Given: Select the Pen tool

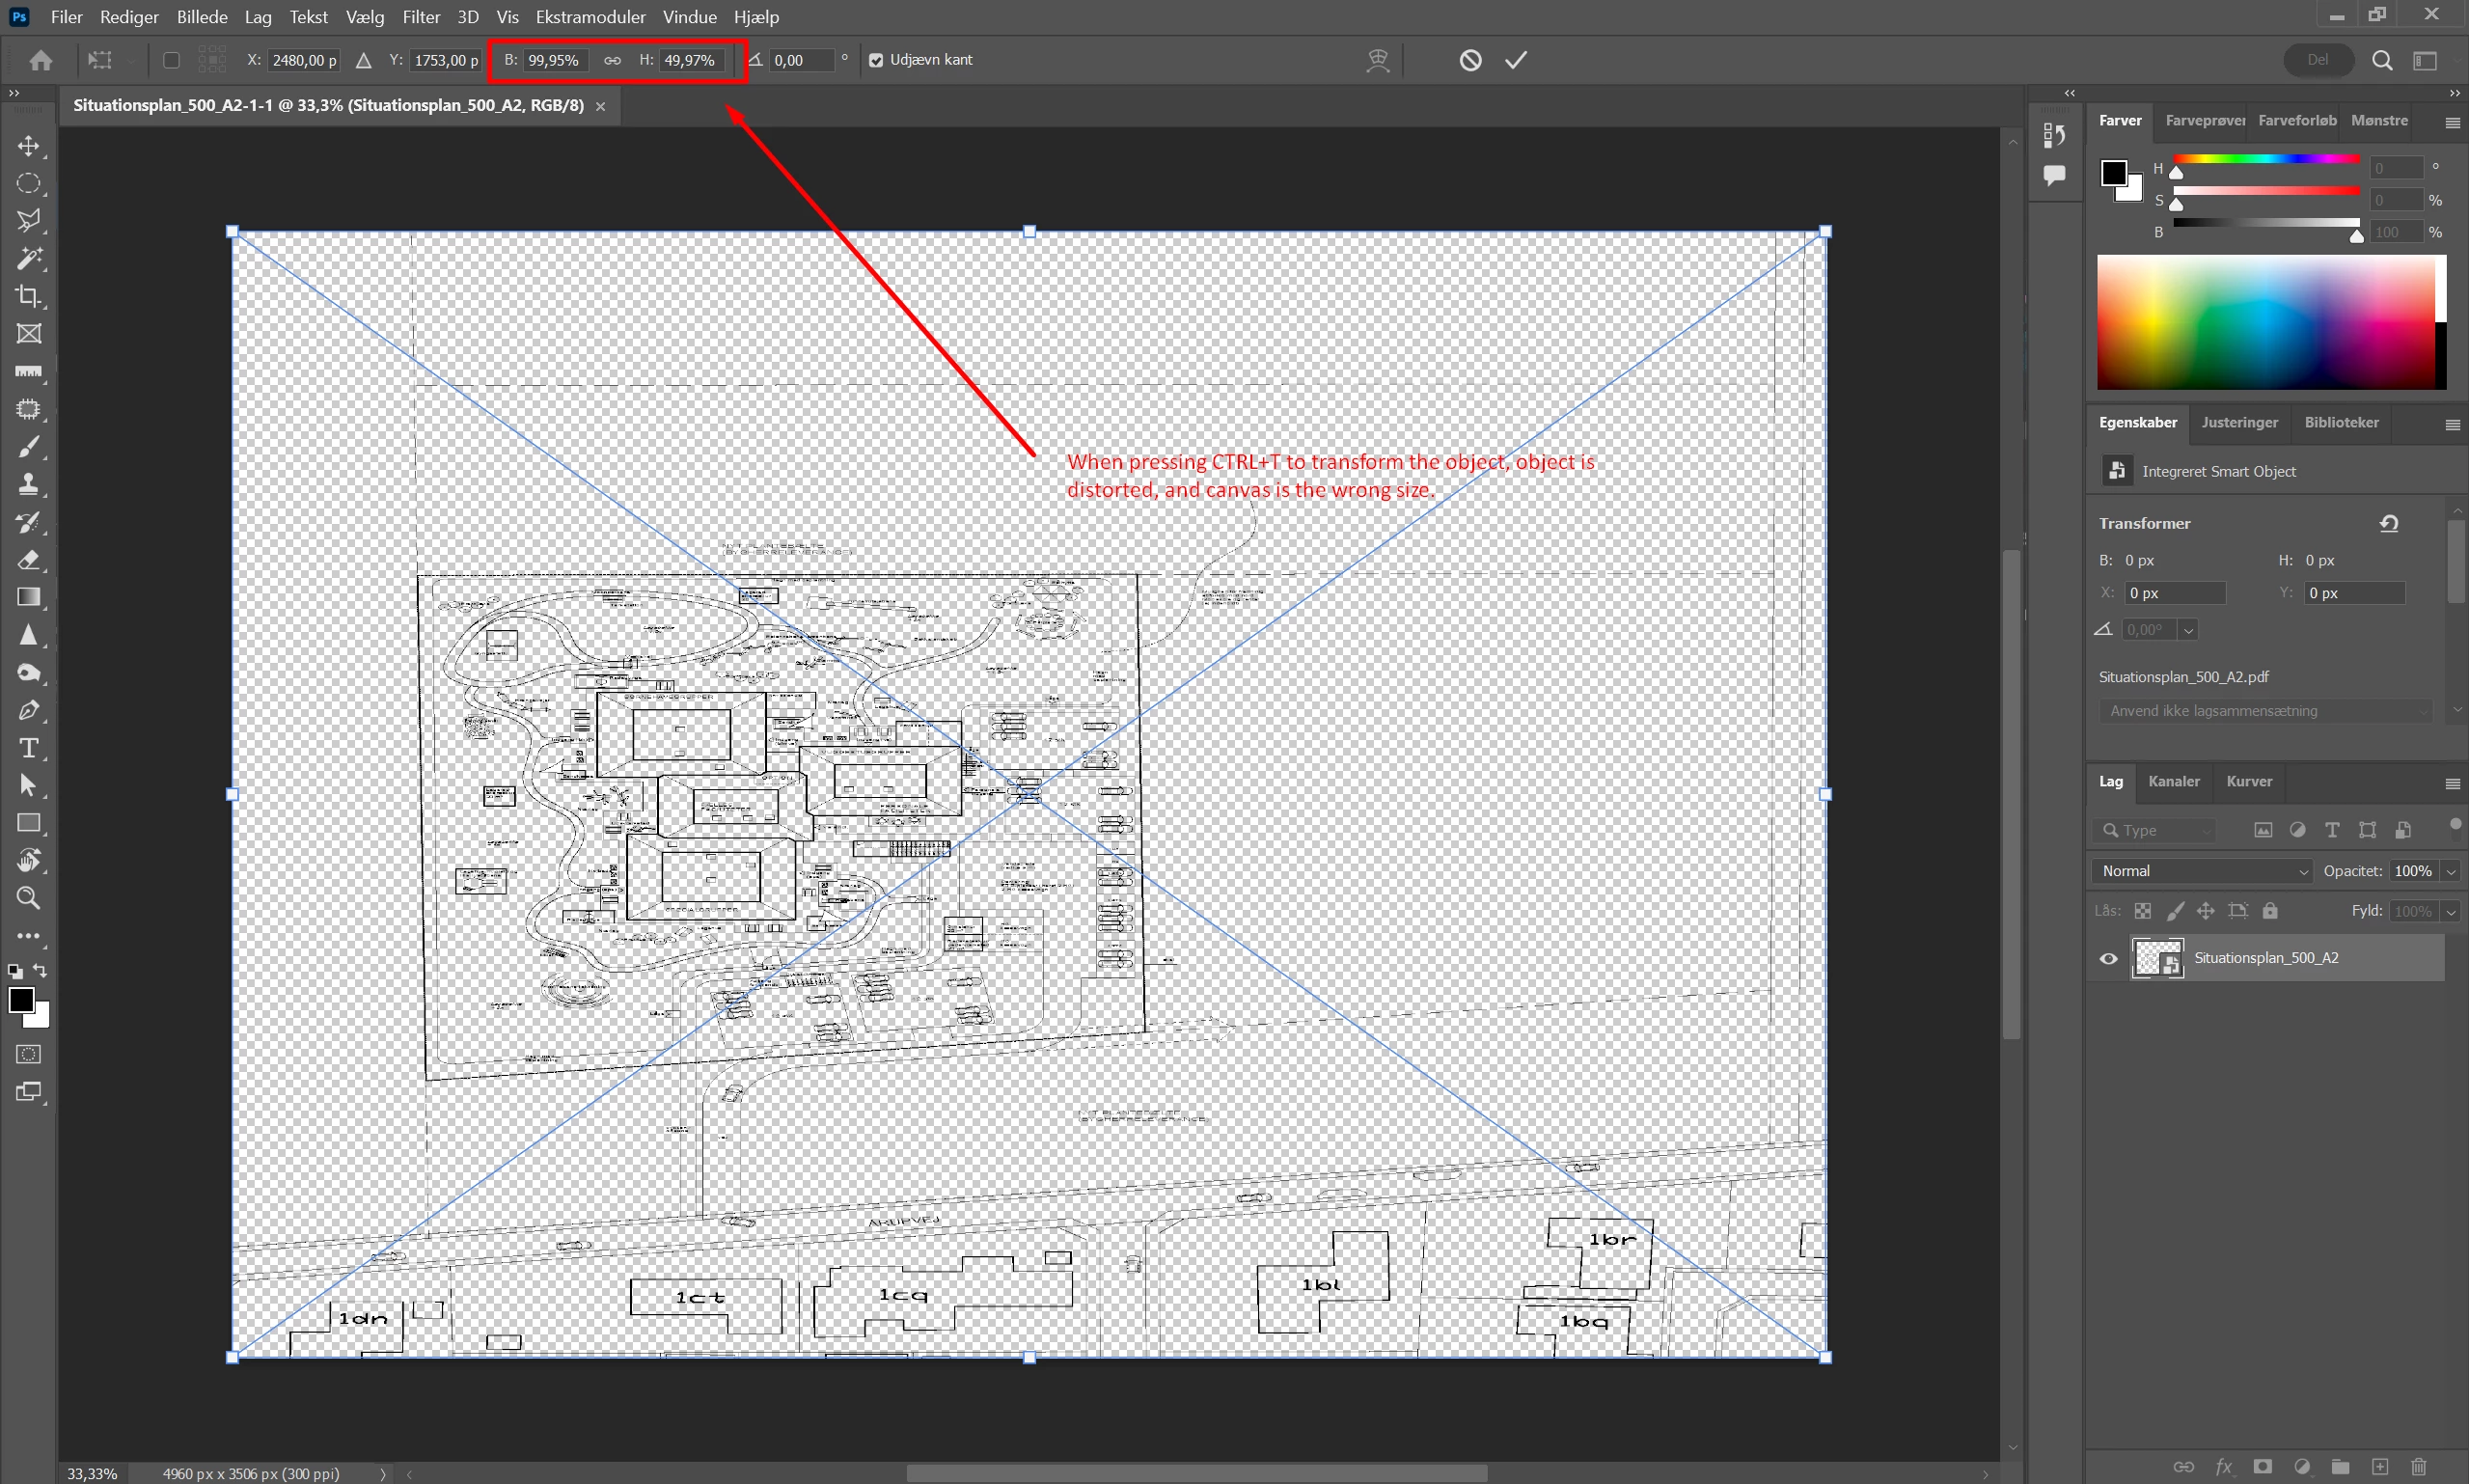Looking at the screenshot, I should [29, 711].
